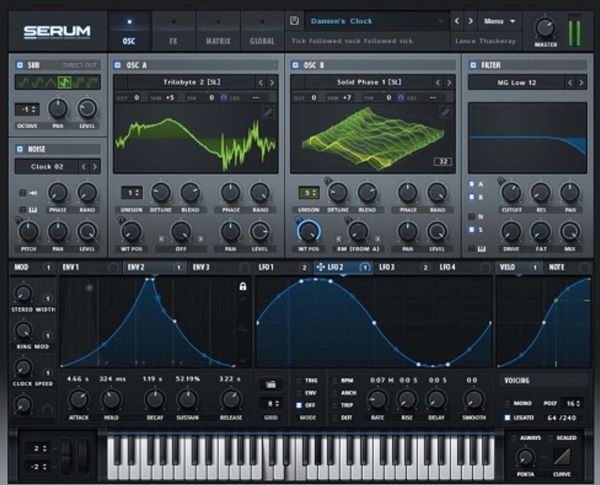Viewport: 600px width, 485px height.
Task: Open OSC B wavetable editor pencil
Action: pos(445,112)
